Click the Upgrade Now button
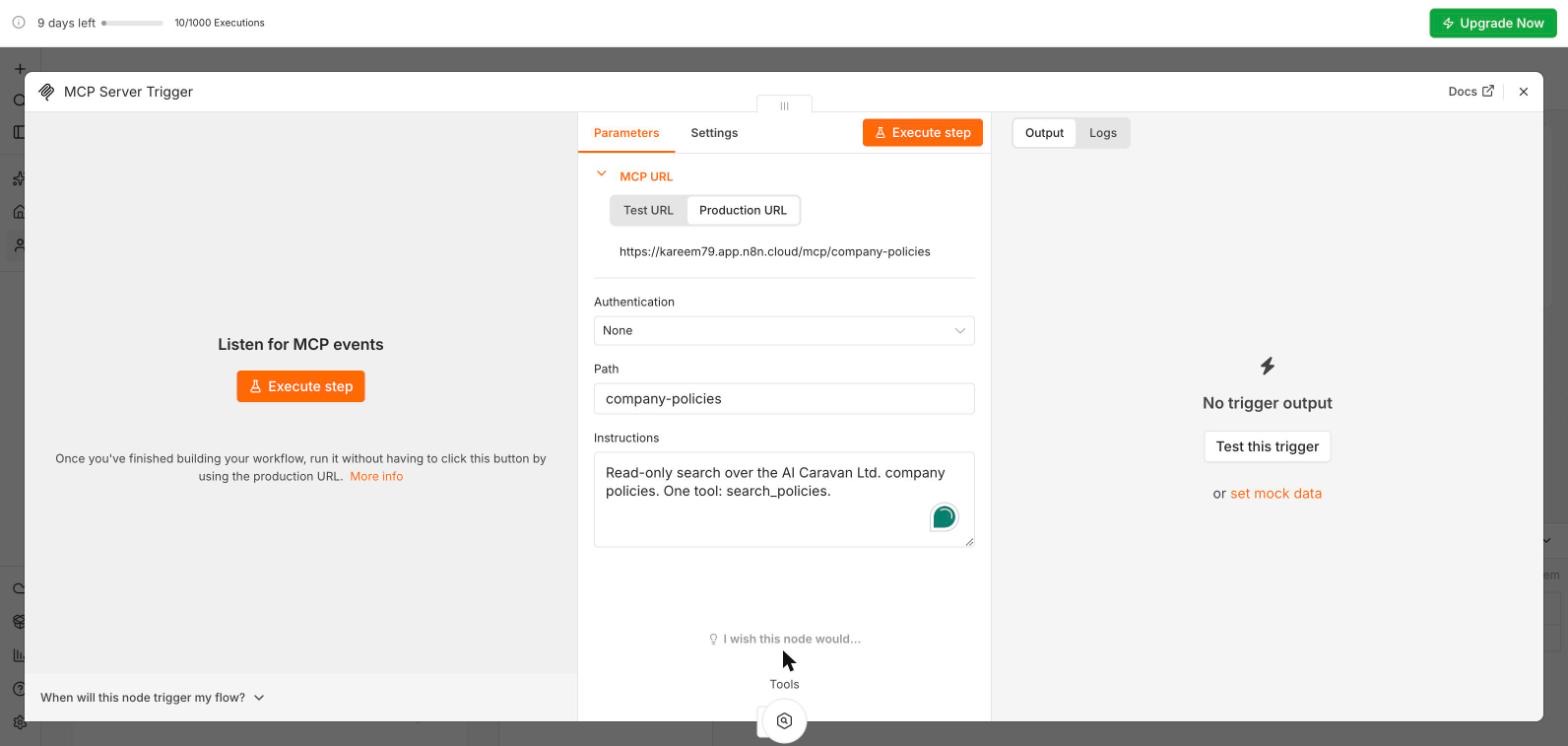 [x=1493, y=23]
